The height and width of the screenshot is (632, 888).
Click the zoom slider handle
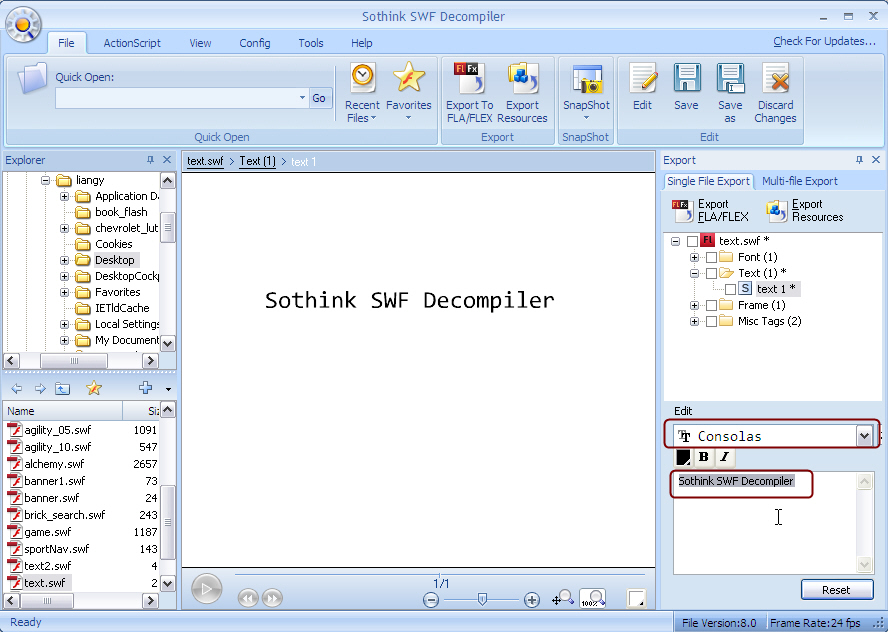click(x=482, y=599)
